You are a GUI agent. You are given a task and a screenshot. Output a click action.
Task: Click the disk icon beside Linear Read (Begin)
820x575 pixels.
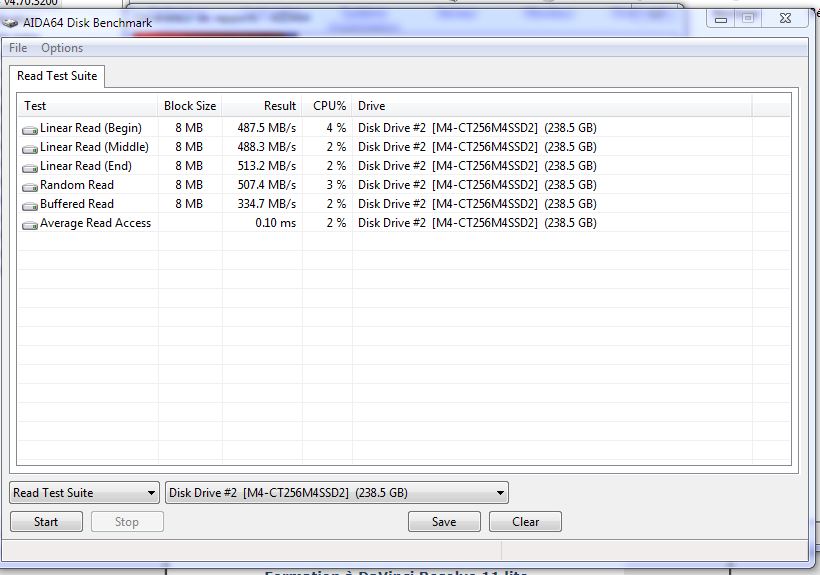click(x=30, y=129)
